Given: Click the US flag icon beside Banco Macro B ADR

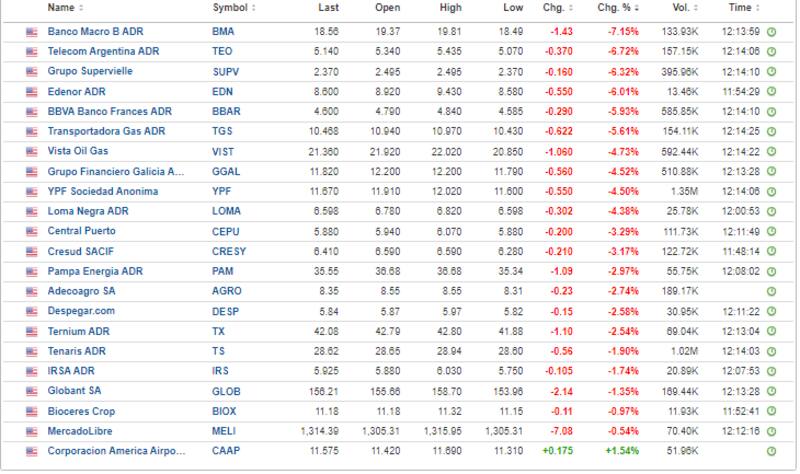Looking at the screenshot, I should point(31,32).
